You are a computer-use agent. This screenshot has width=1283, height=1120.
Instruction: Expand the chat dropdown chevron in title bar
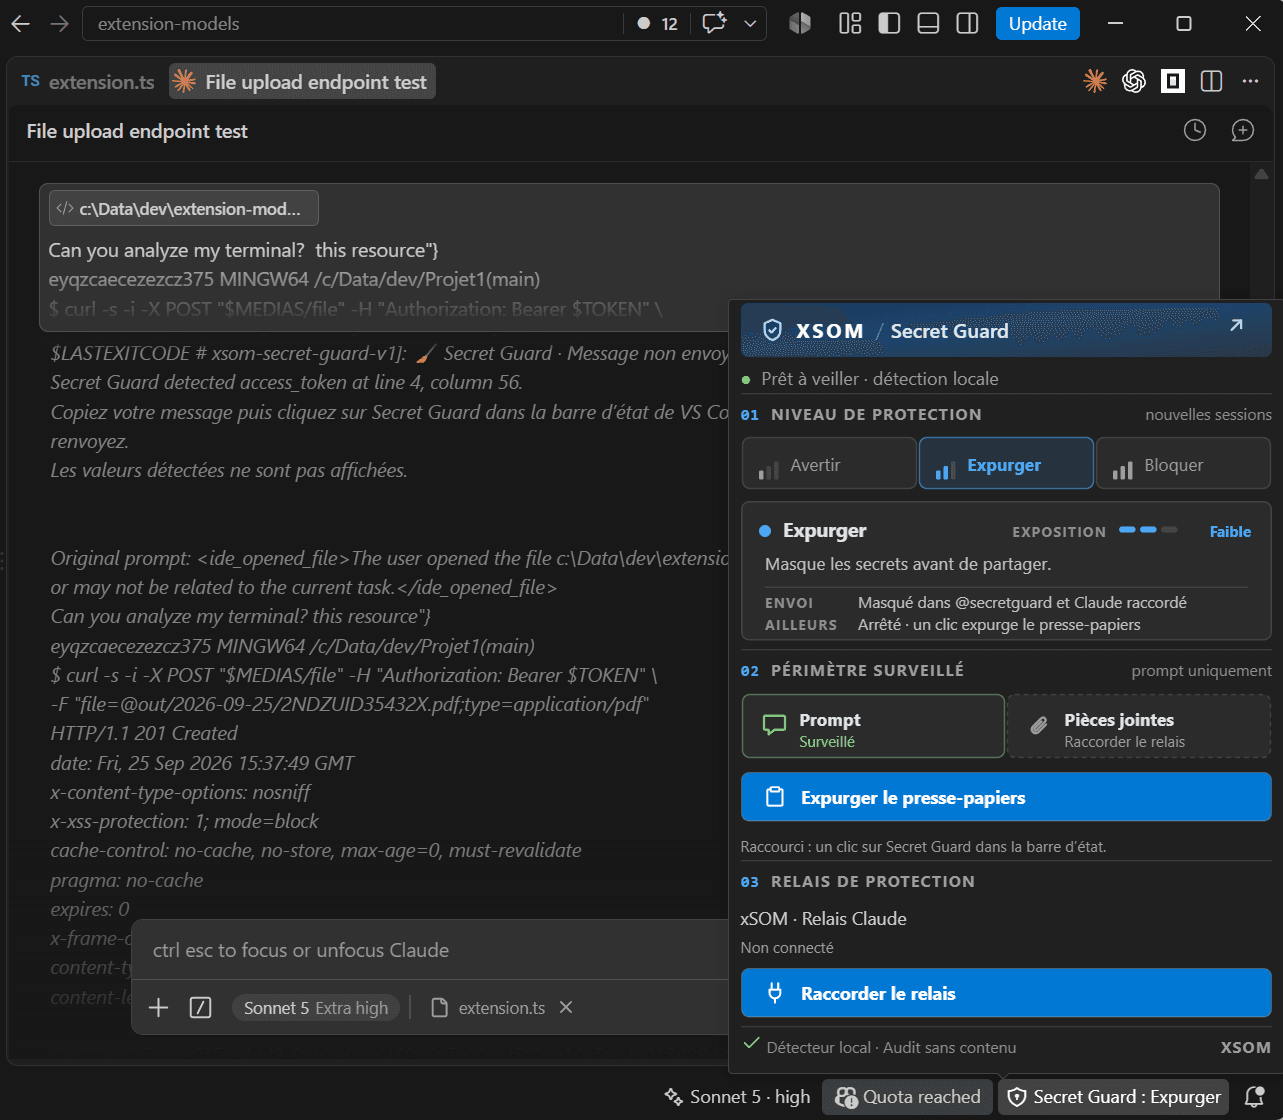tap(751, 24)
